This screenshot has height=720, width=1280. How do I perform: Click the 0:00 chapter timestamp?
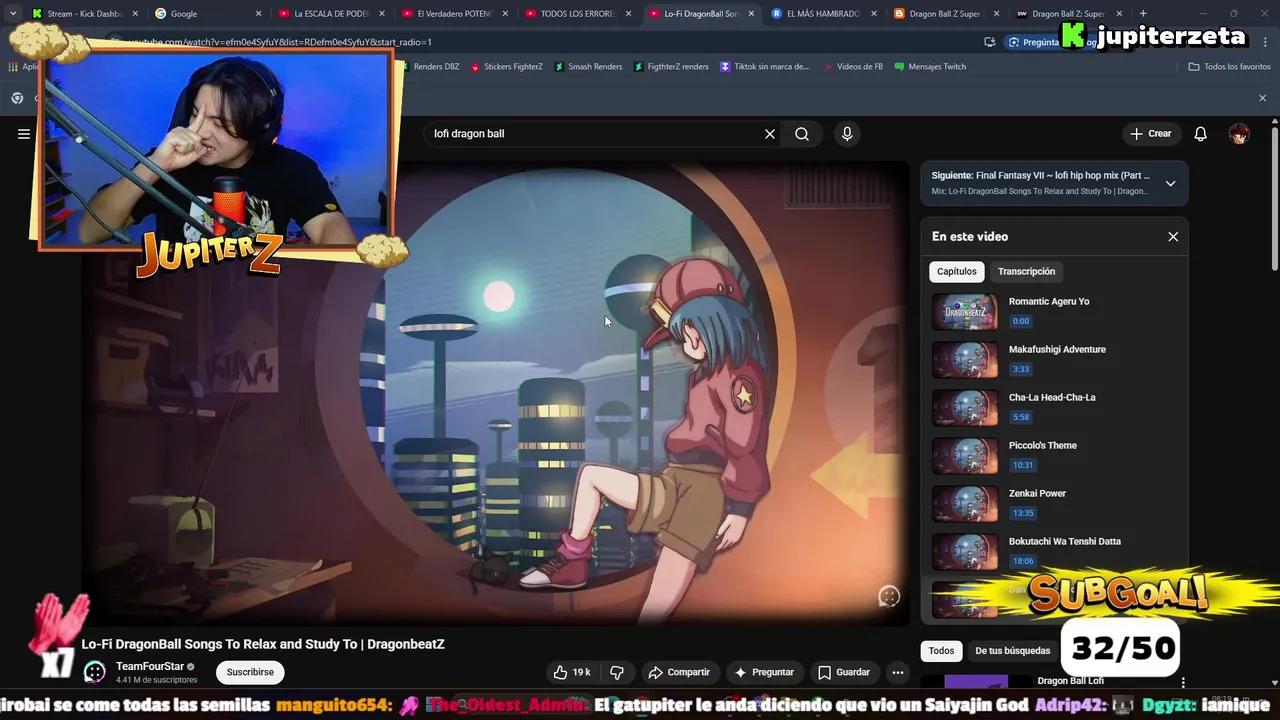click(x=1020, y=321)
